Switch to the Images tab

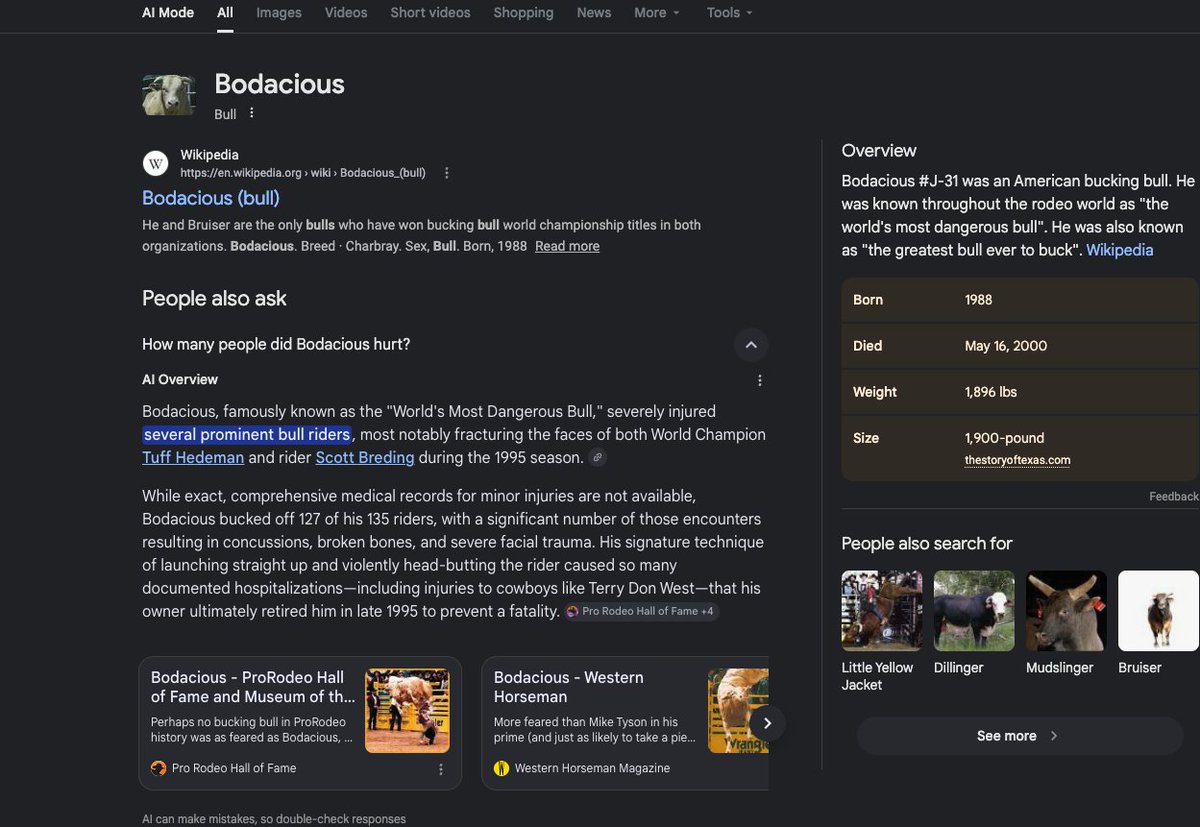coord(279,13)
